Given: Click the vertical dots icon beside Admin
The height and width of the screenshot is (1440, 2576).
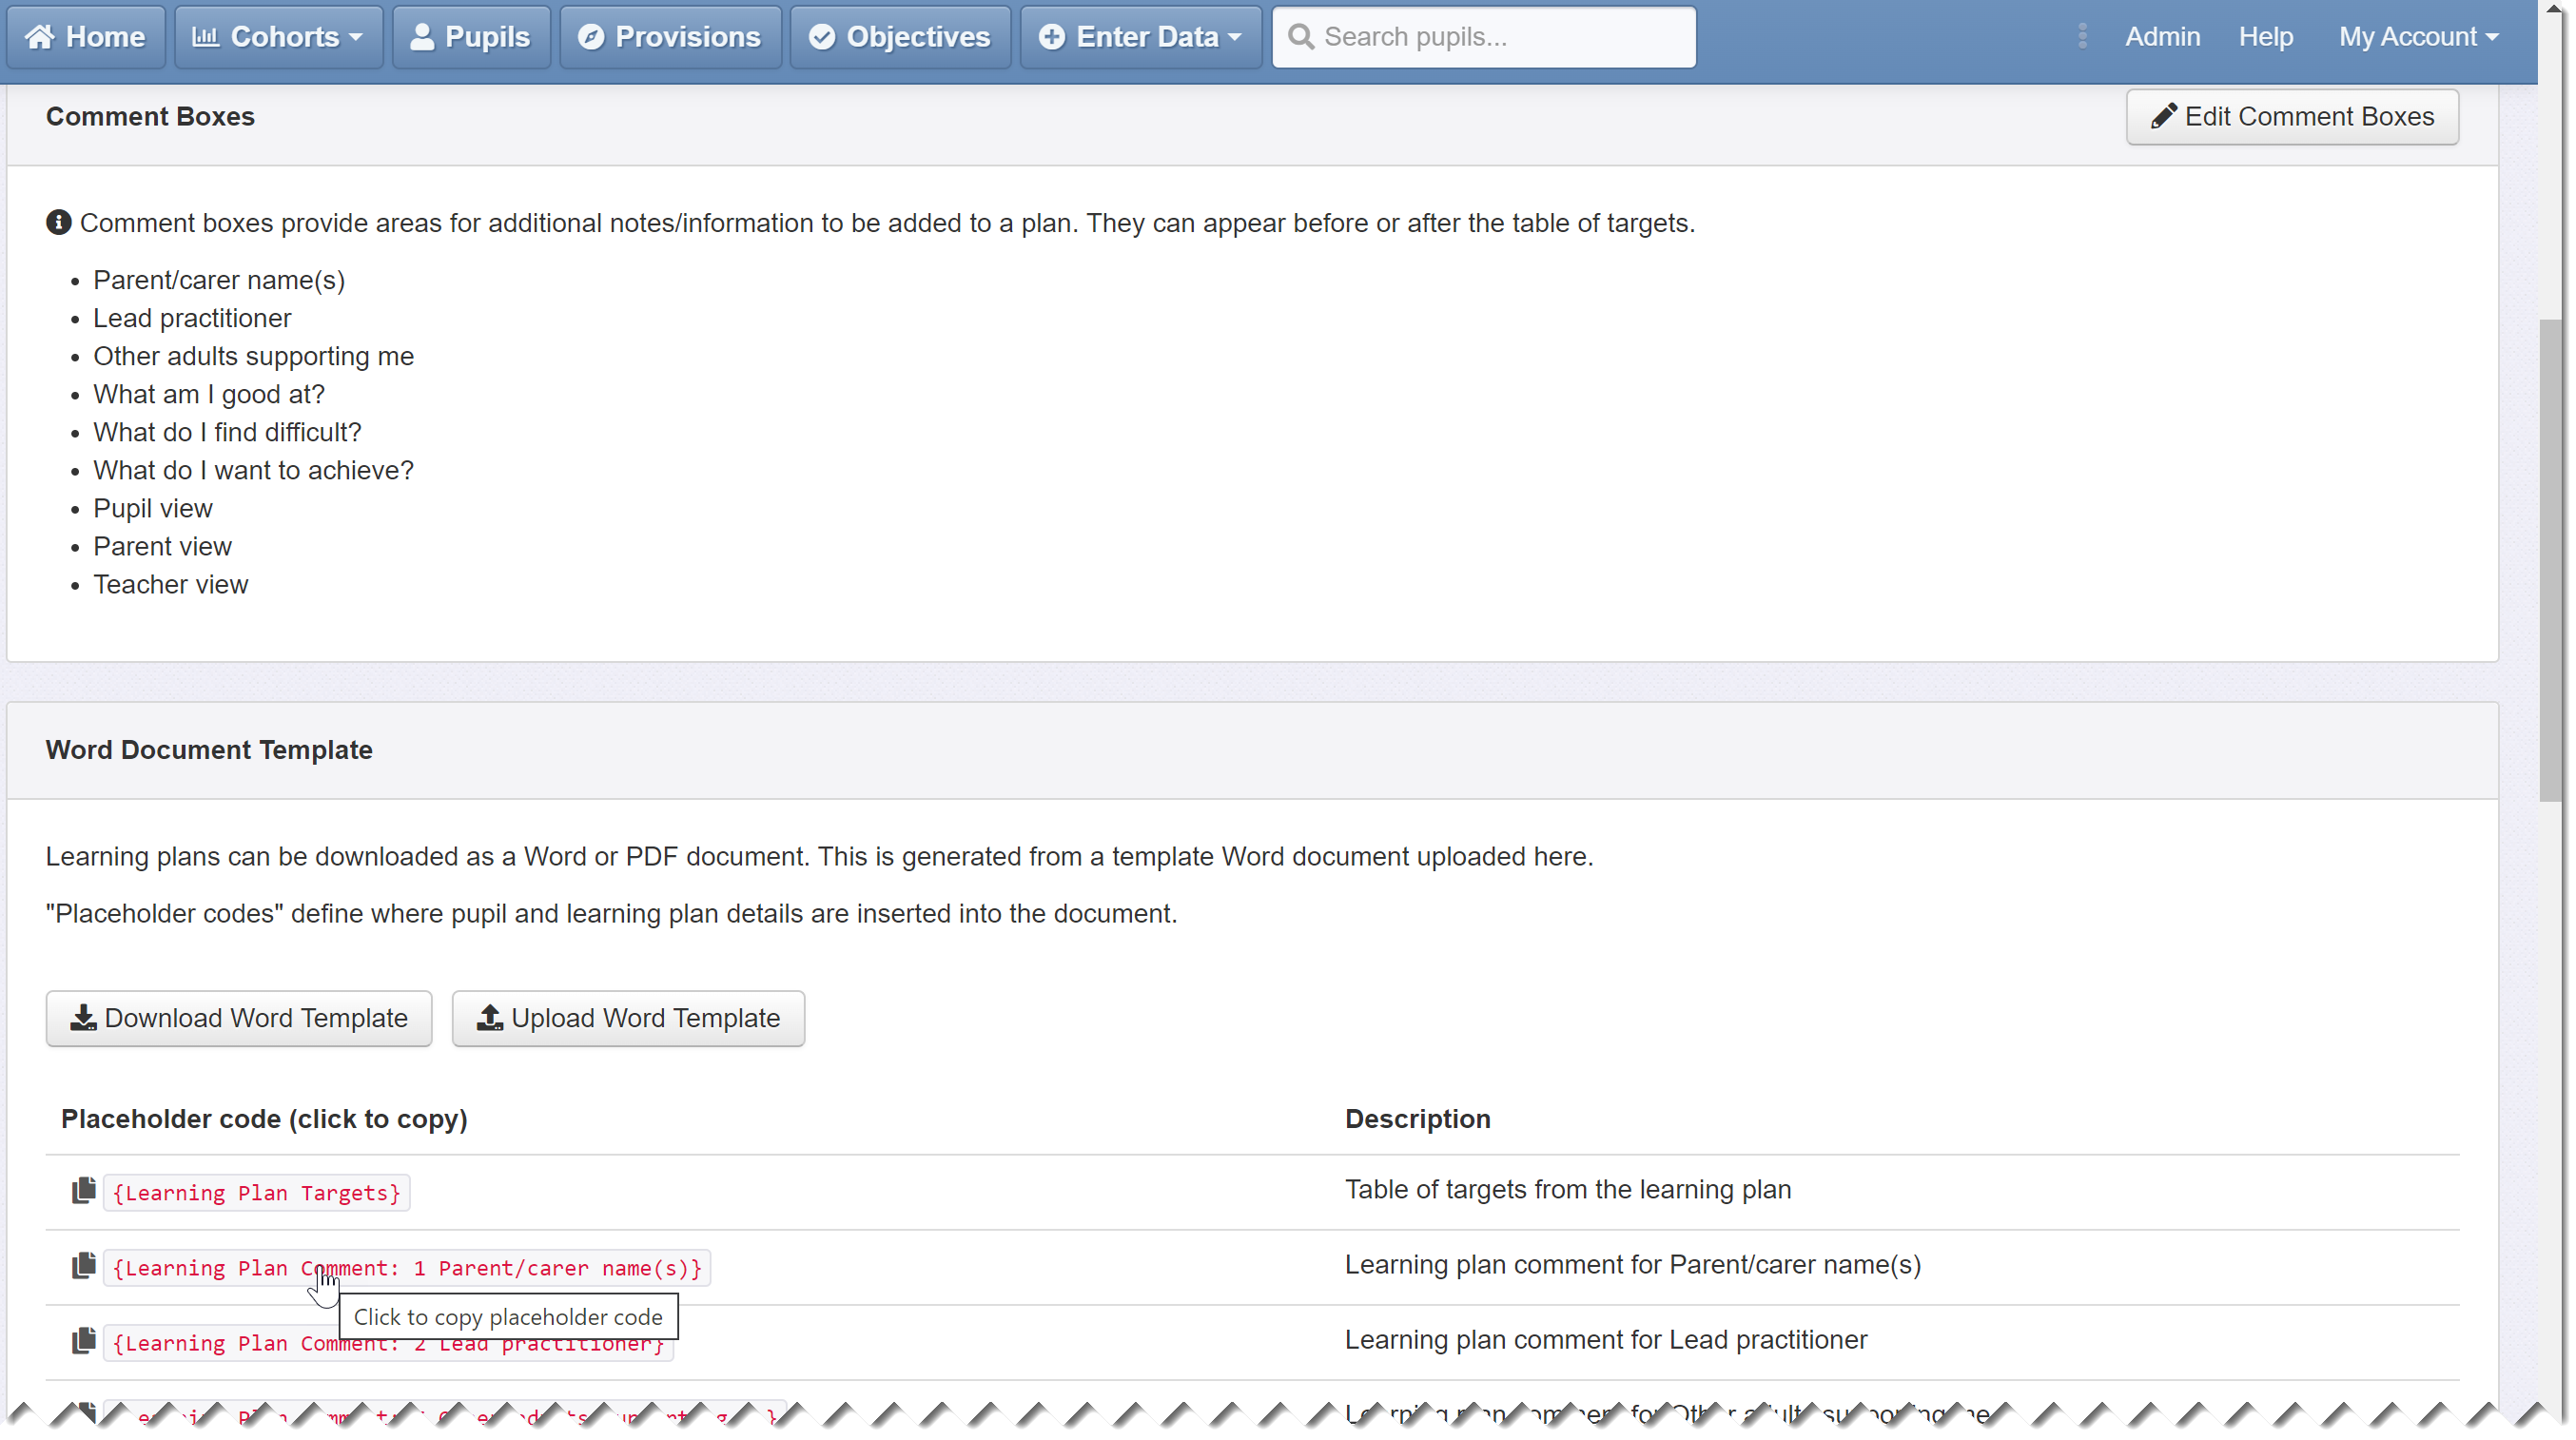Looking at the screenshot, I should tap(2082, 37).
